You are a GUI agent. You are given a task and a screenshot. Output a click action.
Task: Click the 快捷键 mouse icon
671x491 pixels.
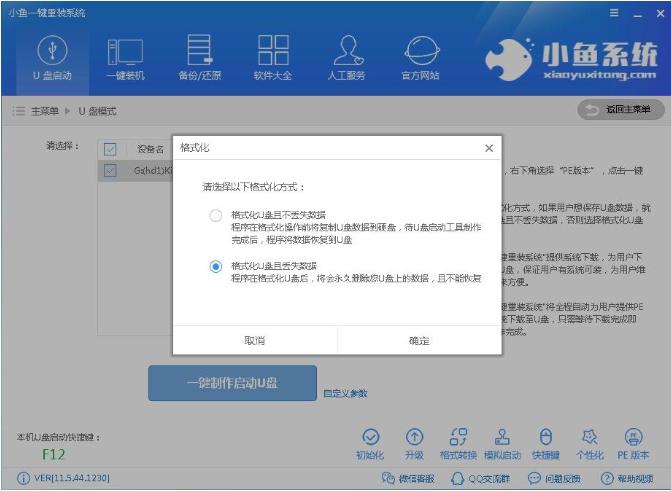(546, 437)
